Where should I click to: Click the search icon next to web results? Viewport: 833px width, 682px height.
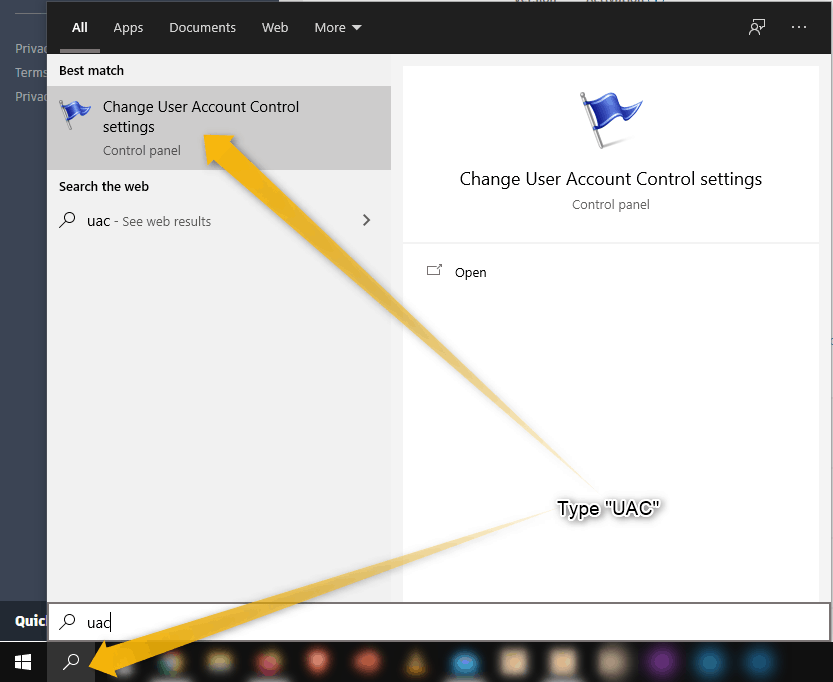65,220
